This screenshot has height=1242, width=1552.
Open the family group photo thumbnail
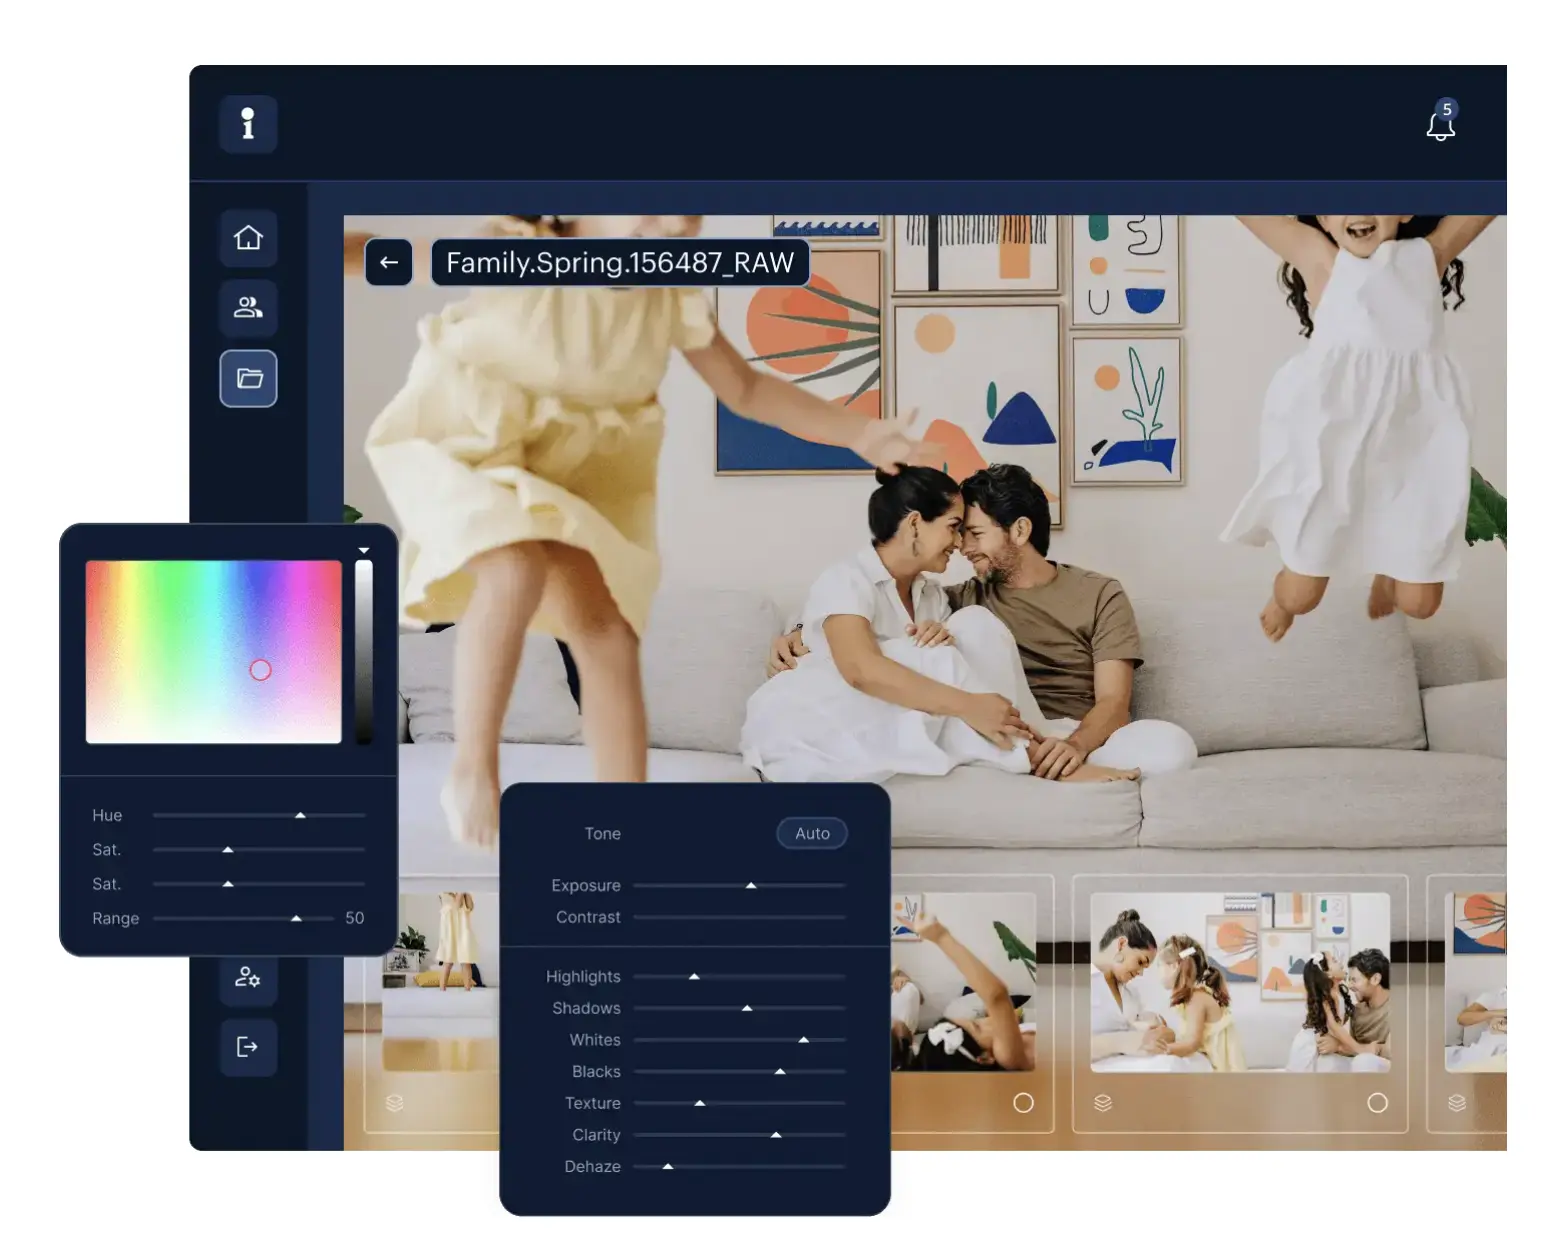[x=1240, y=982]
